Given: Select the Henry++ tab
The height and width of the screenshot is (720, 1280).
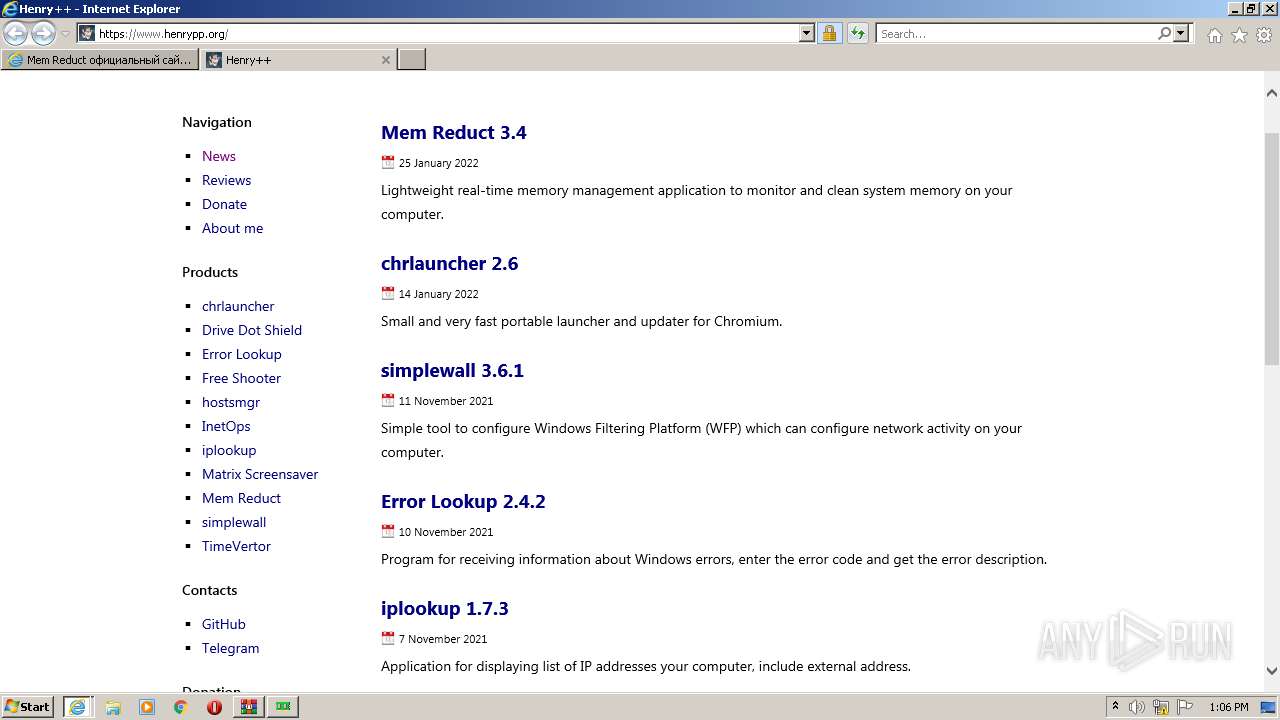Looking at the screenshot, I should pyautogui.click(x=298, y=60).
